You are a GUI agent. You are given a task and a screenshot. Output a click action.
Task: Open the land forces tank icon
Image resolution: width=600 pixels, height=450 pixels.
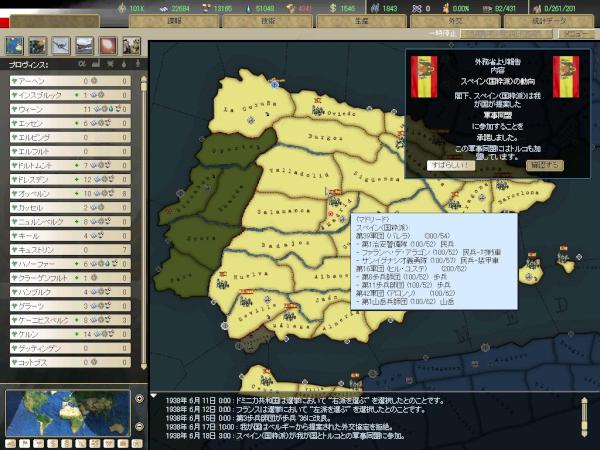[x=38, y=46]
